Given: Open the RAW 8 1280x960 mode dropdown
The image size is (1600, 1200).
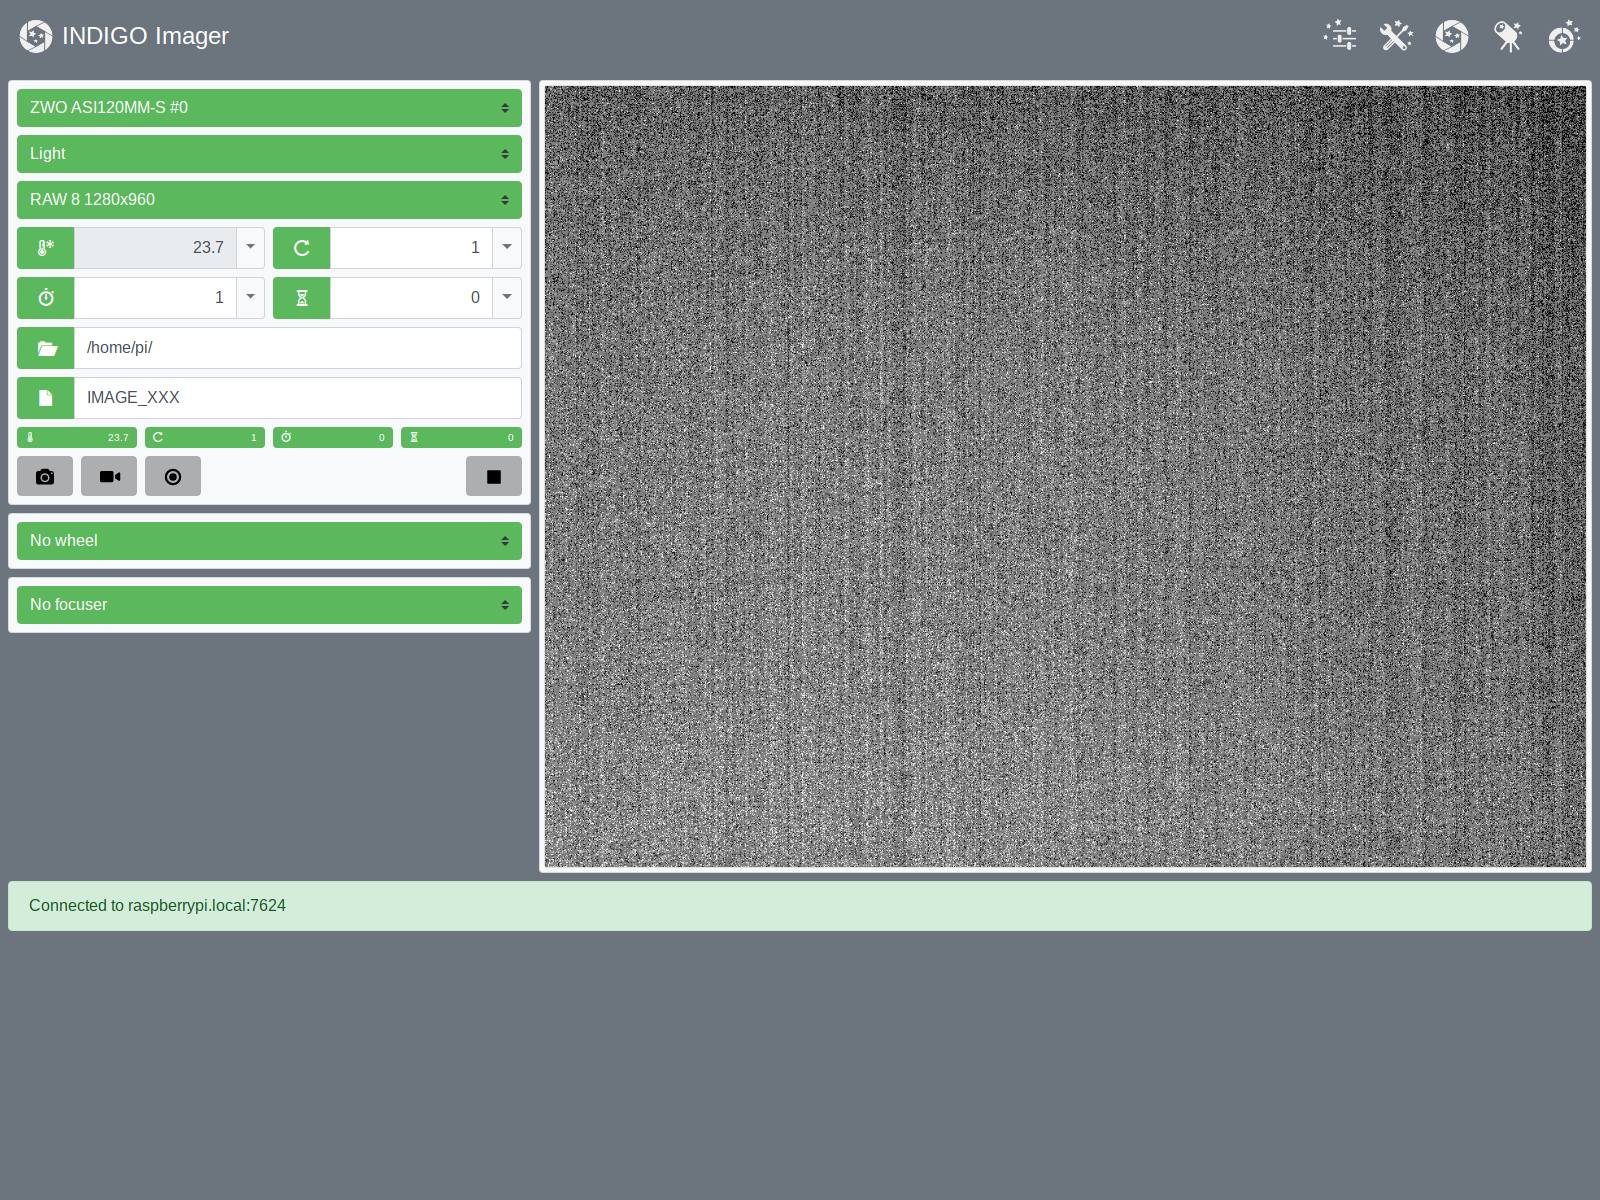Looking at the screenshot, I should coord(269,200).
